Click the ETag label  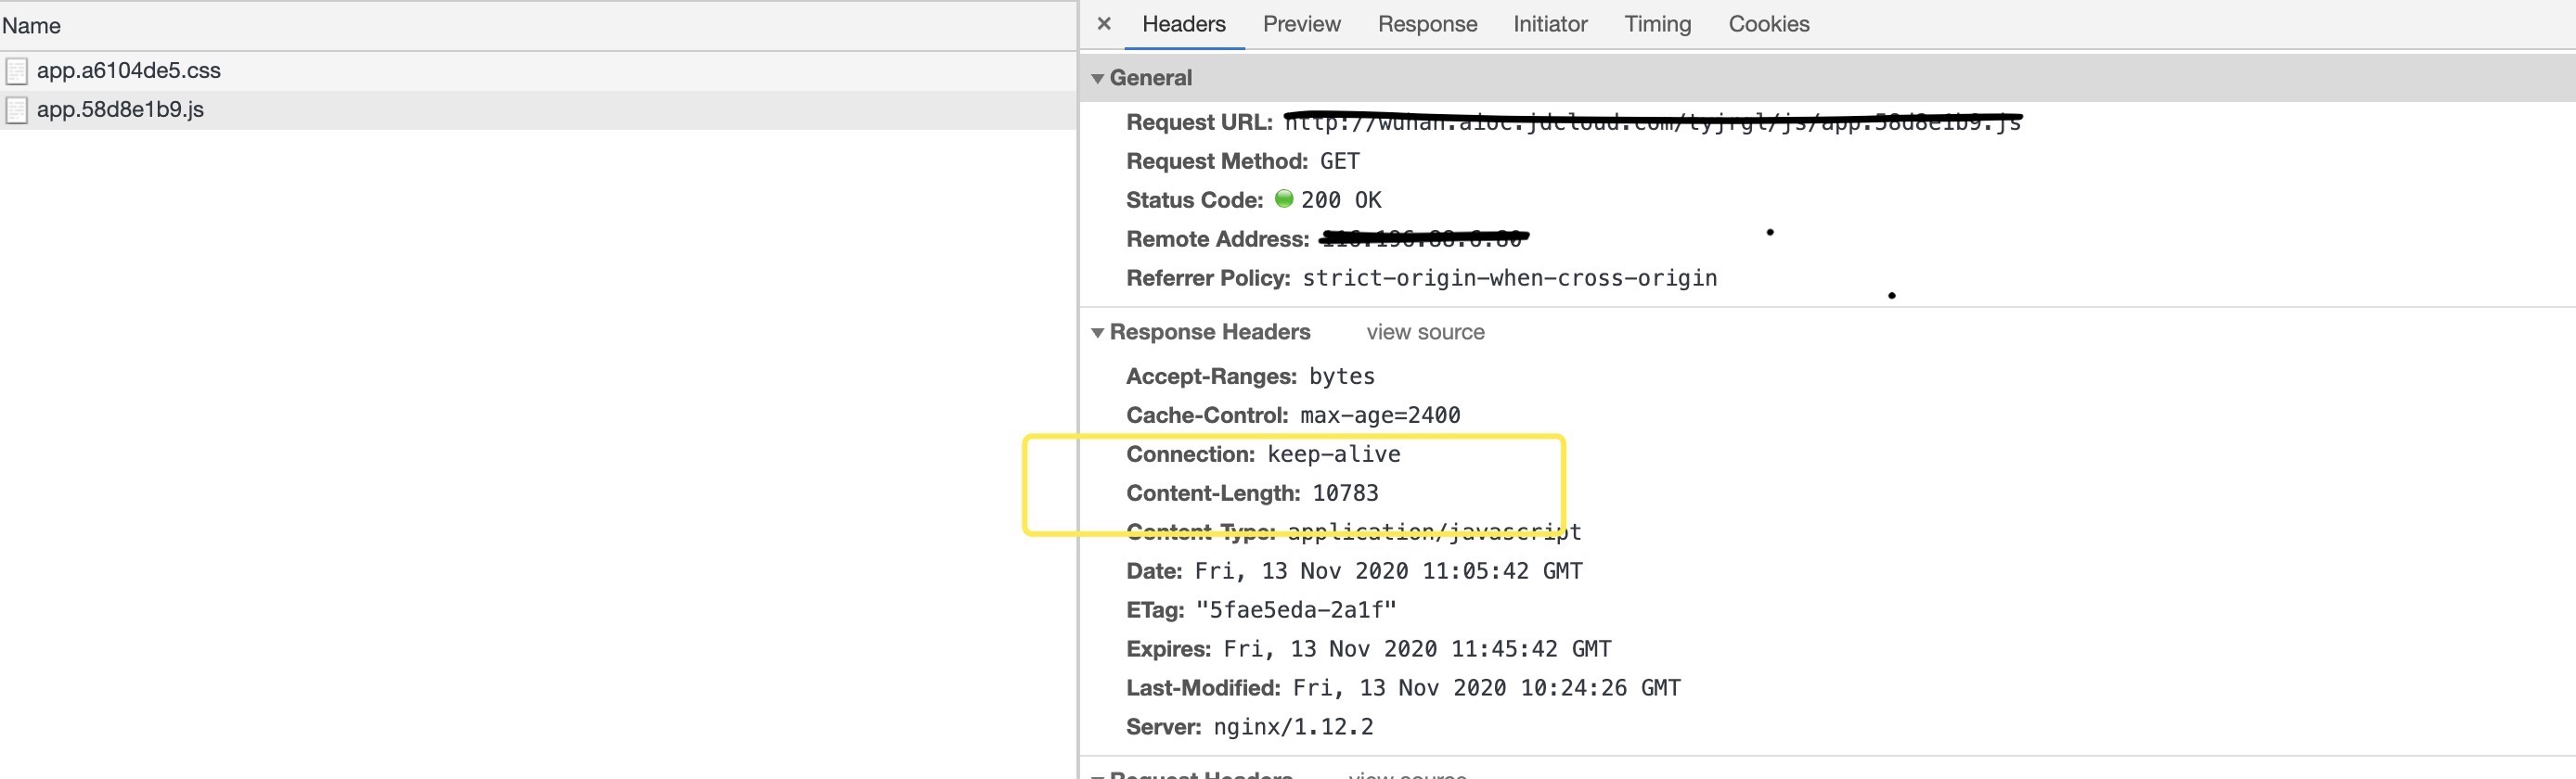point(1155,610)
